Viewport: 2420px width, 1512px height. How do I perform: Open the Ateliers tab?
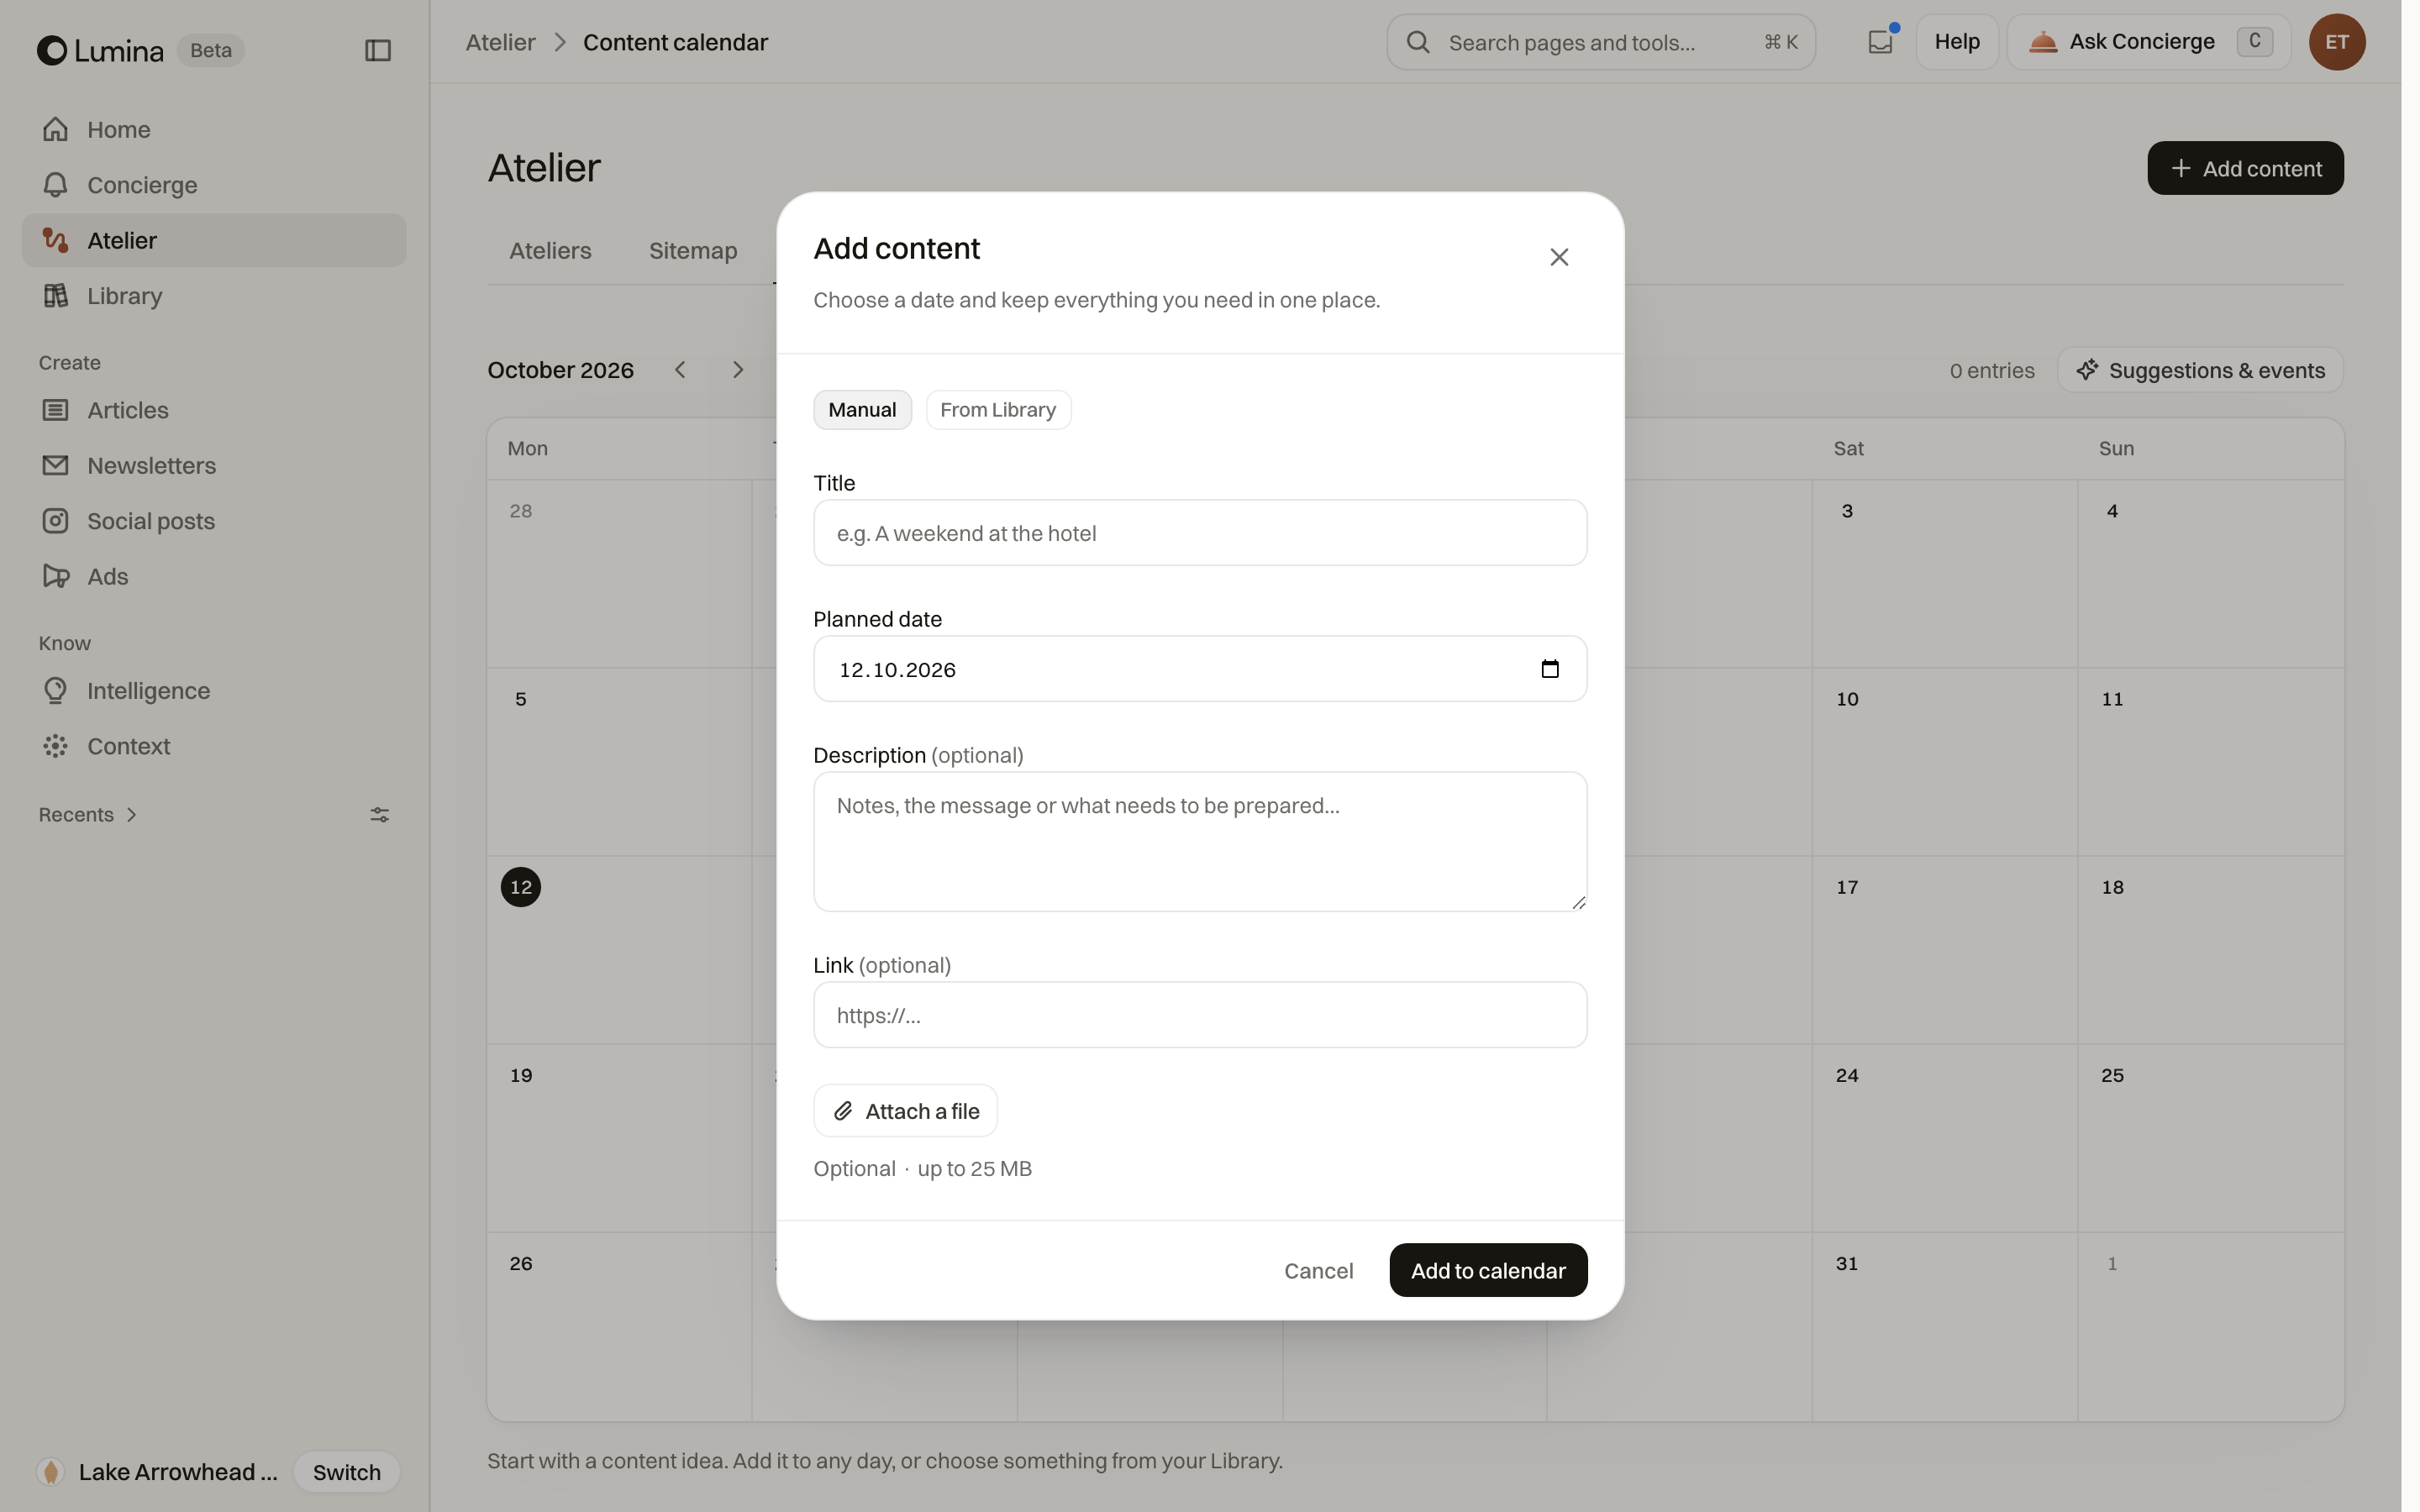(x=550, y=251)
